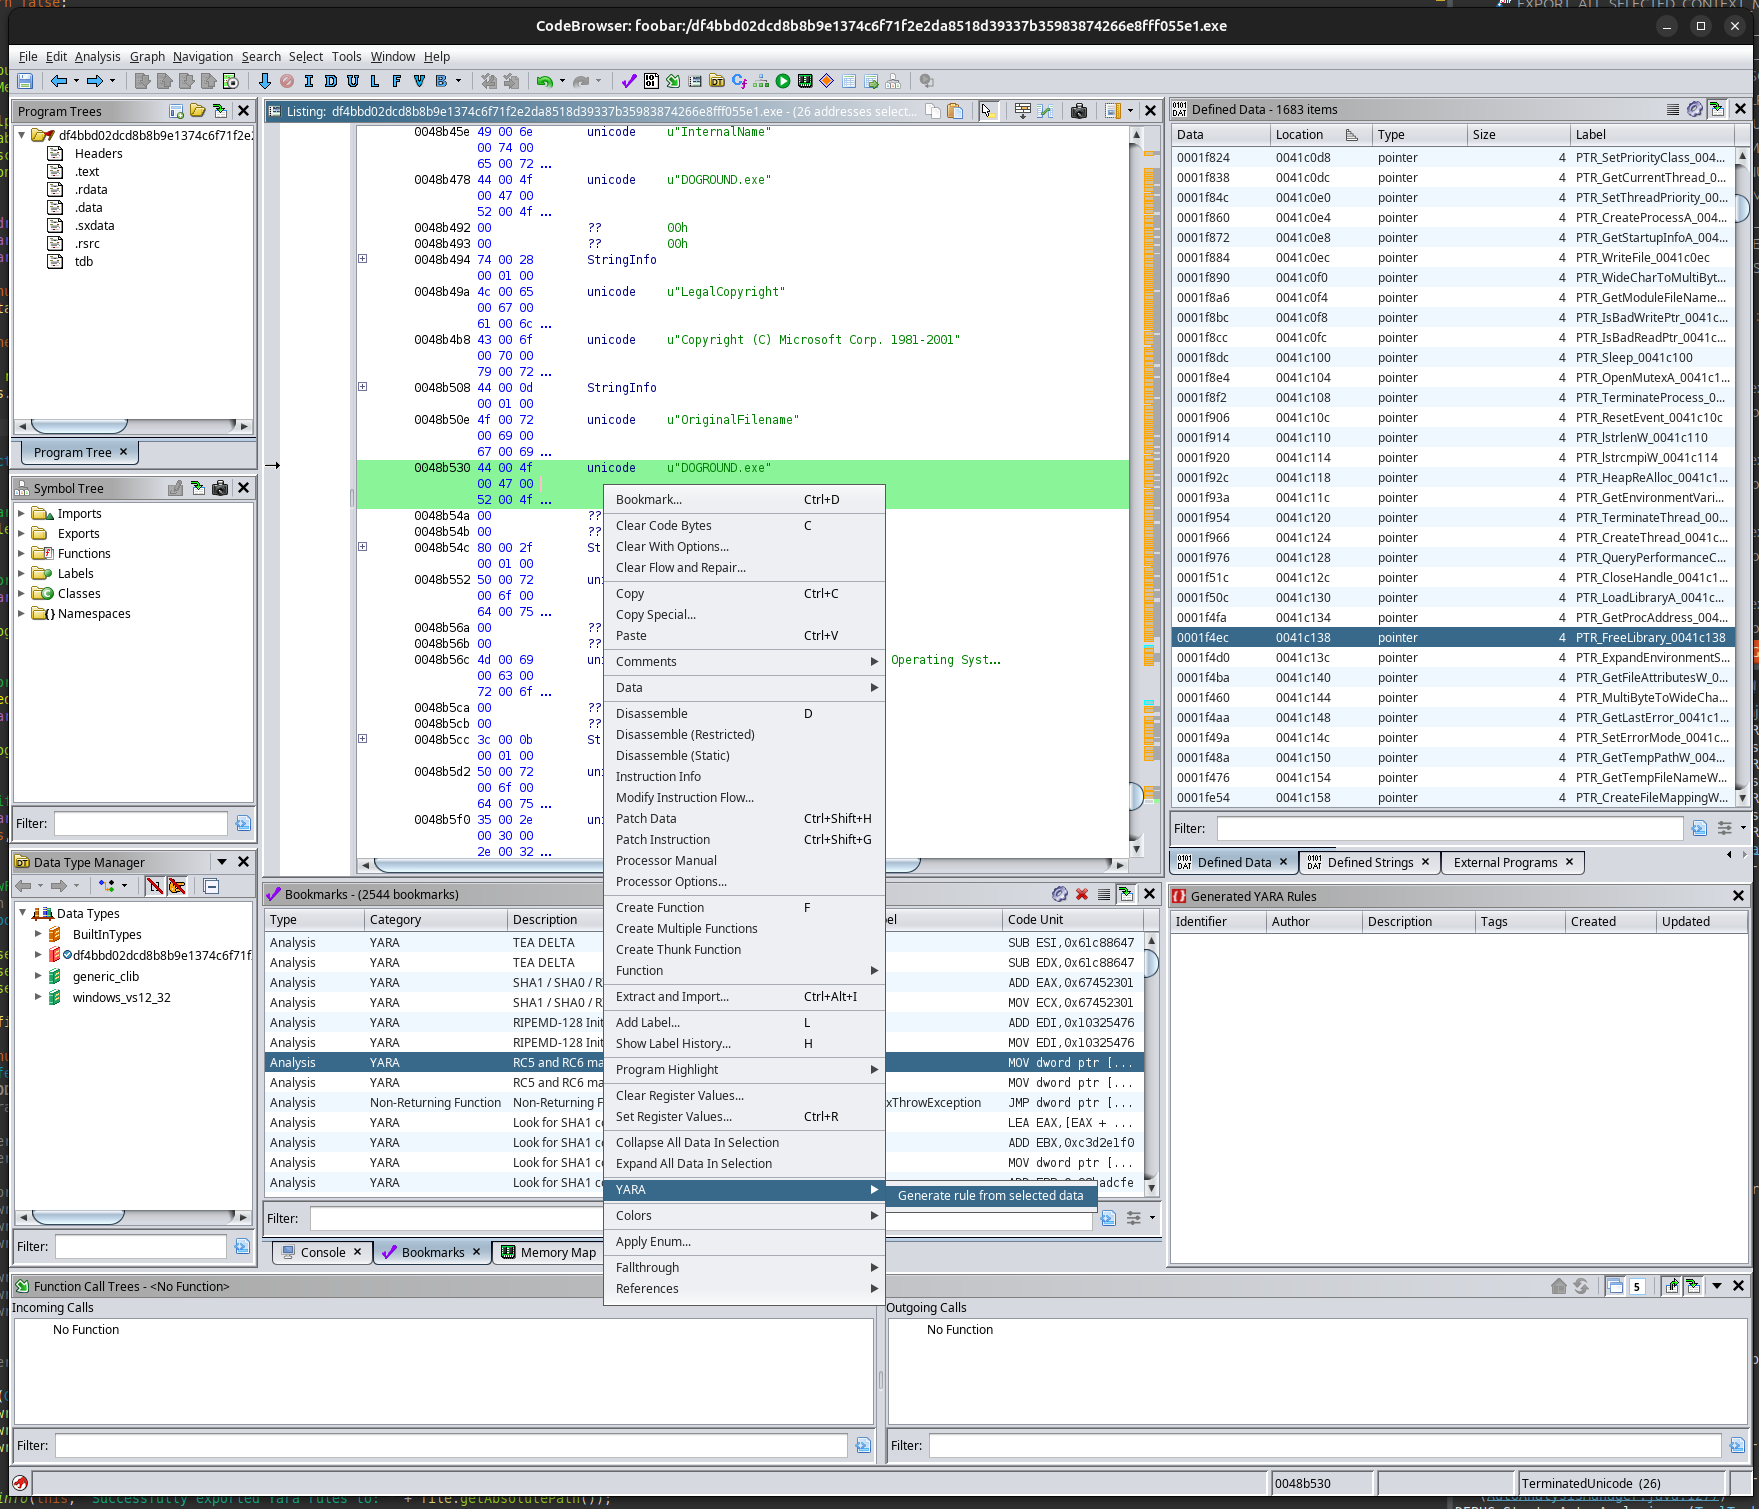This screenshot has height=1509, width=1759.
Task: Toggle the Bookmark (B) navigation icon
Action: [x=440, y=81]
